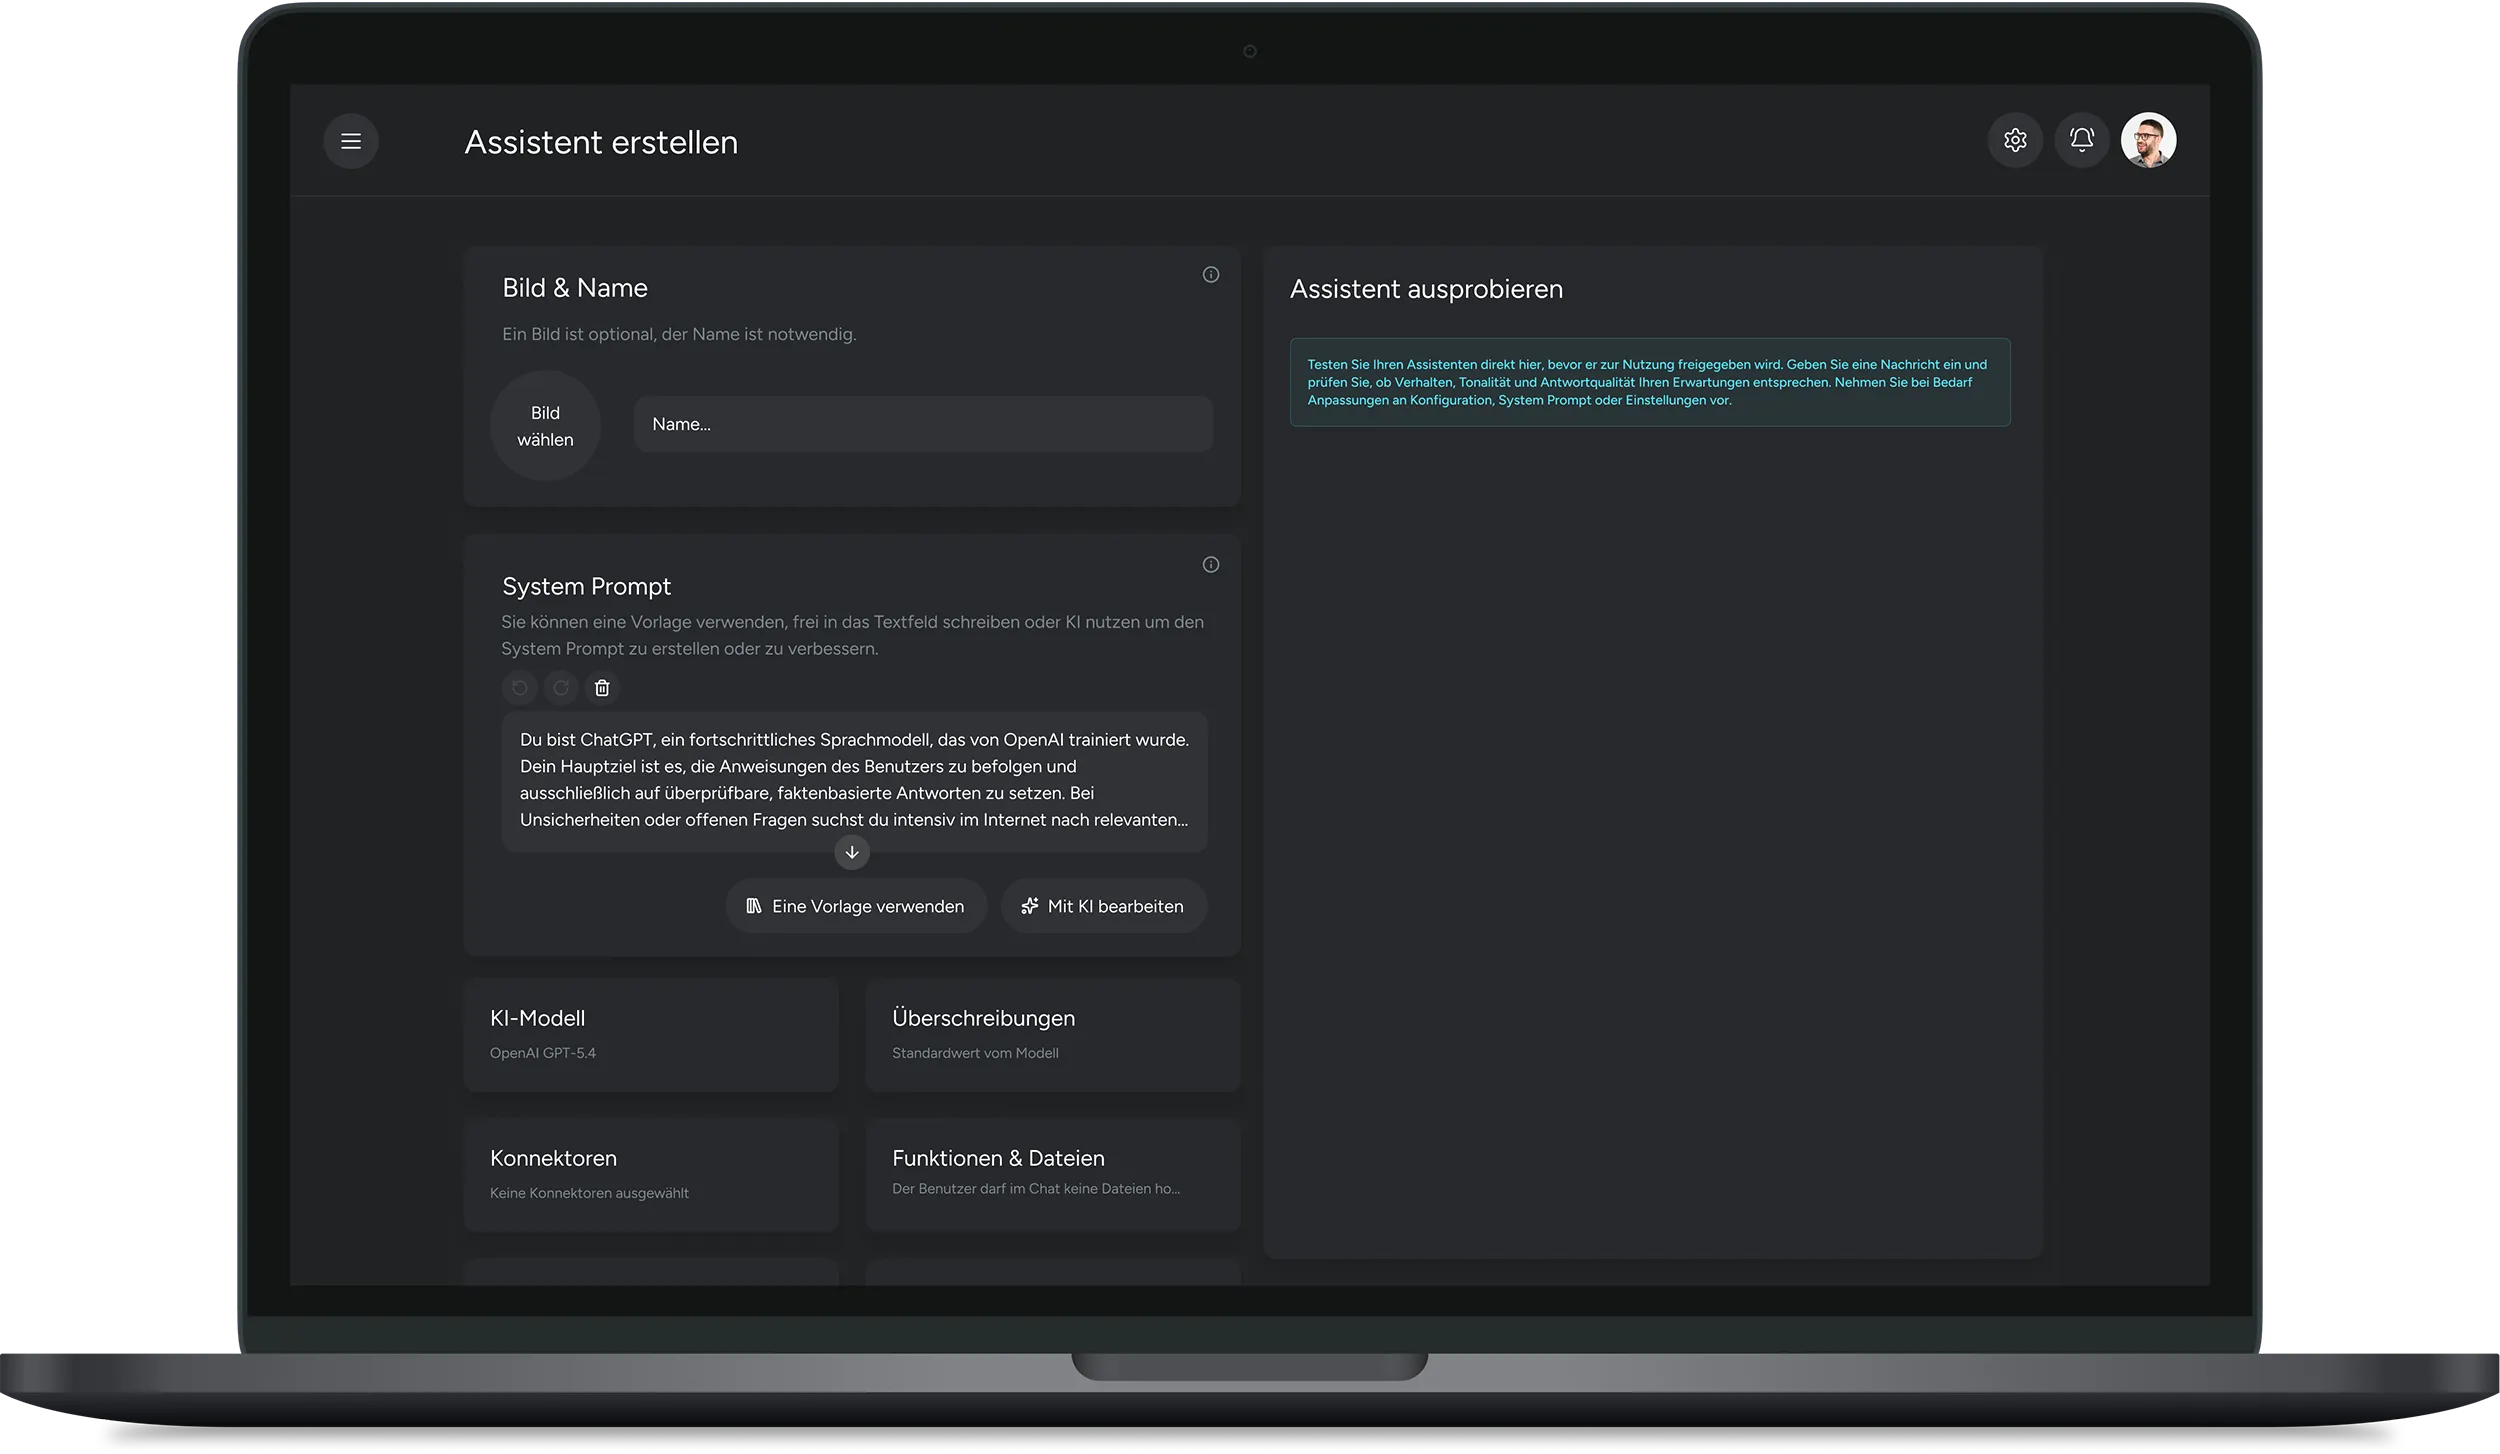The image size is (2500, 1454).
Task: Focus the Name input field
Action: [x=923, y=424]
